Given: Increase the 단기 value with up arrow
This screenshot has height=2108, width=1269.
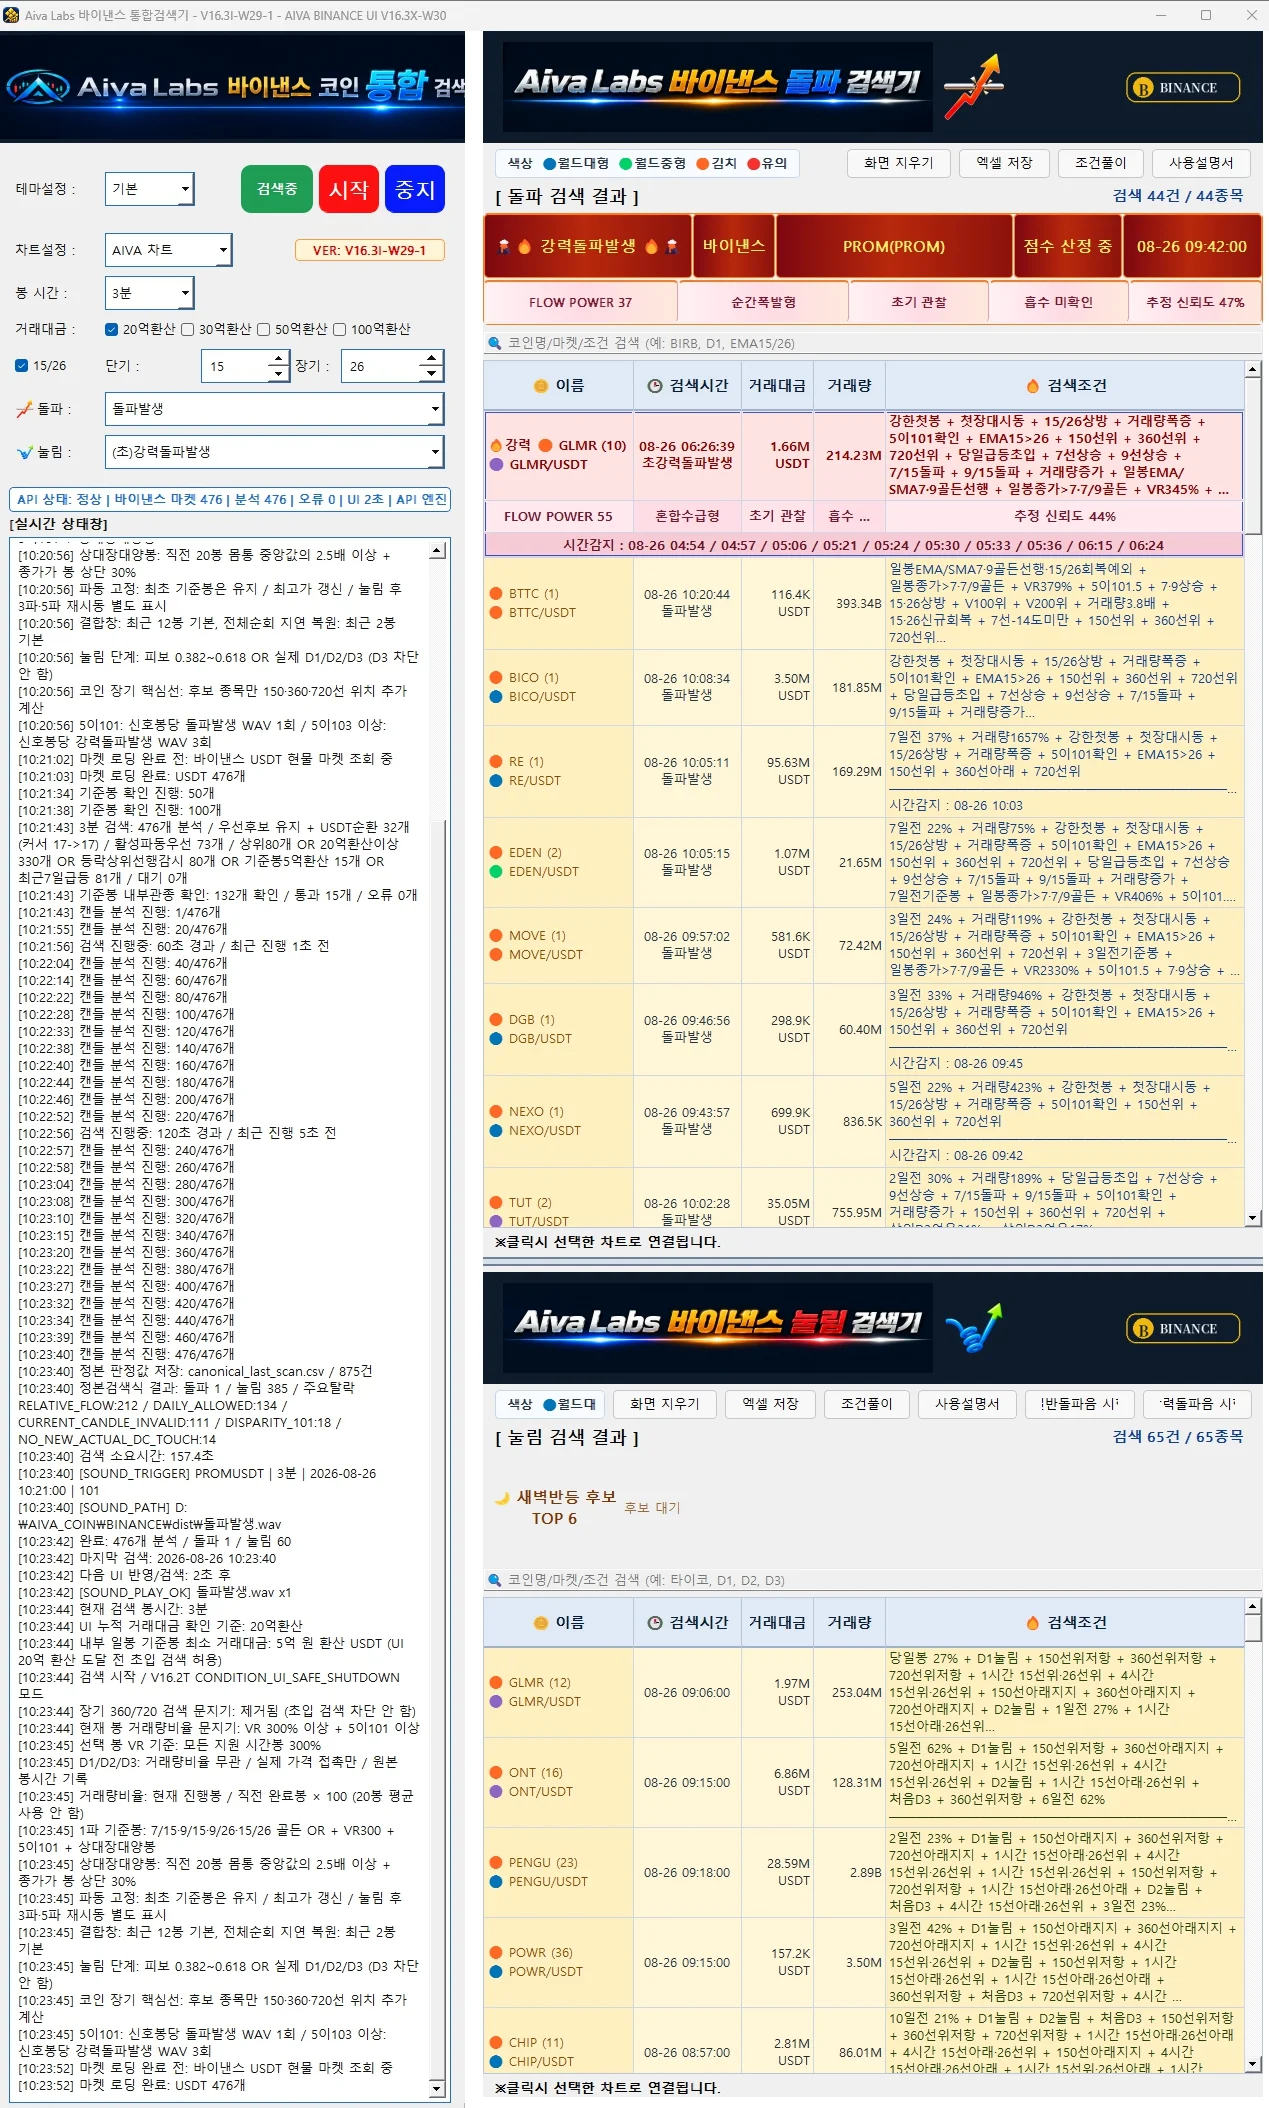Looking at the screenshot, I should click(x=278, y=358).
